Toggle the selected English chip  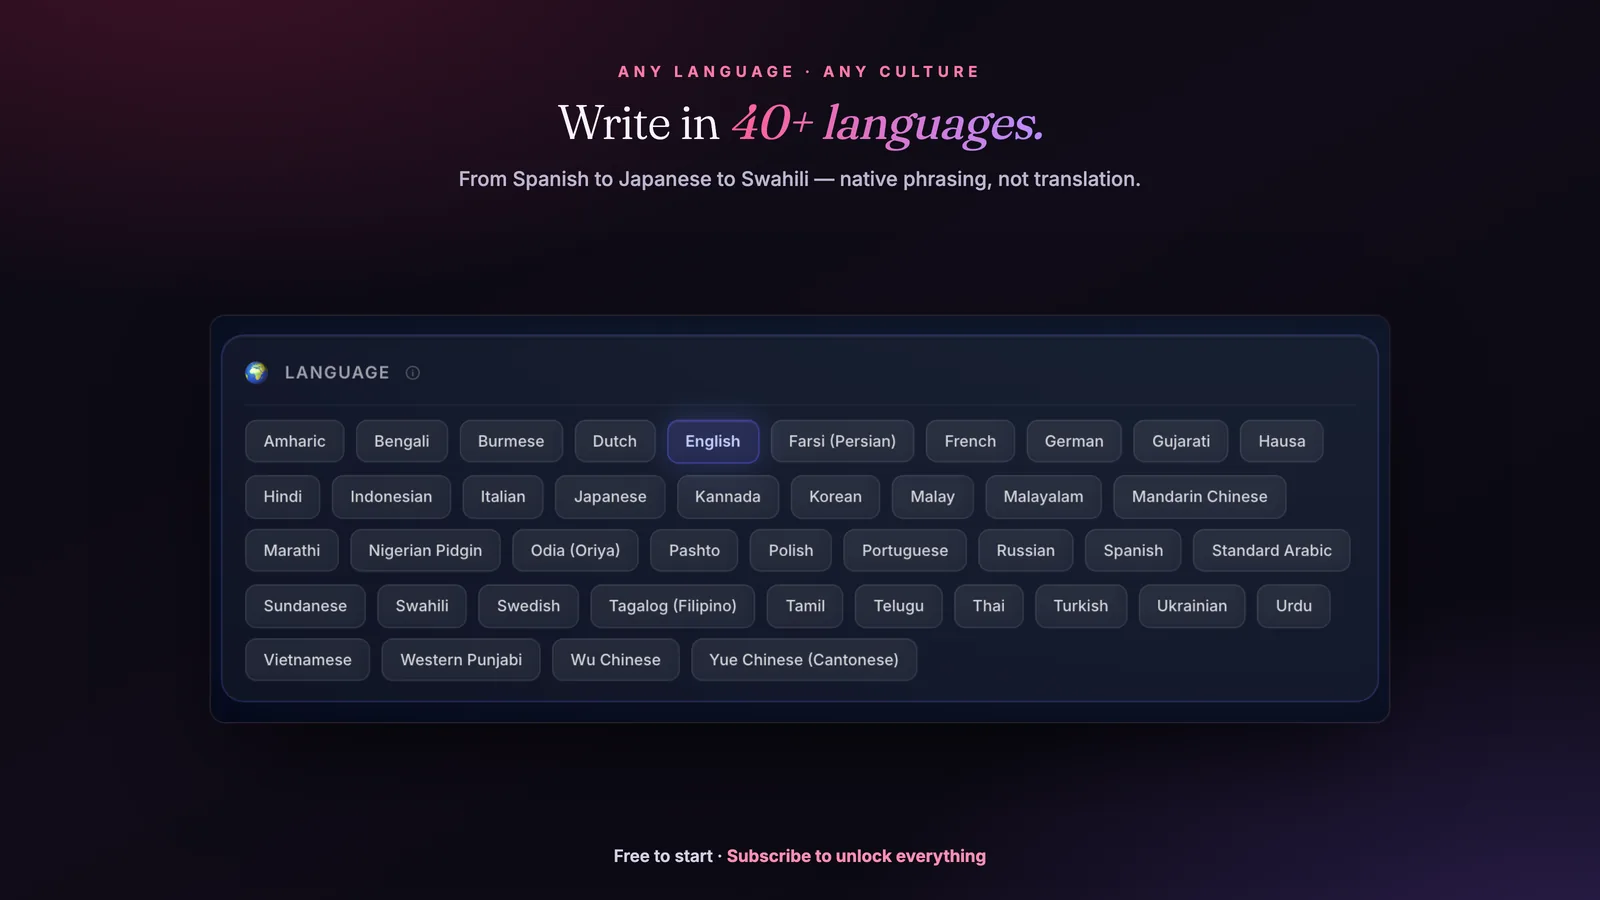713,441
